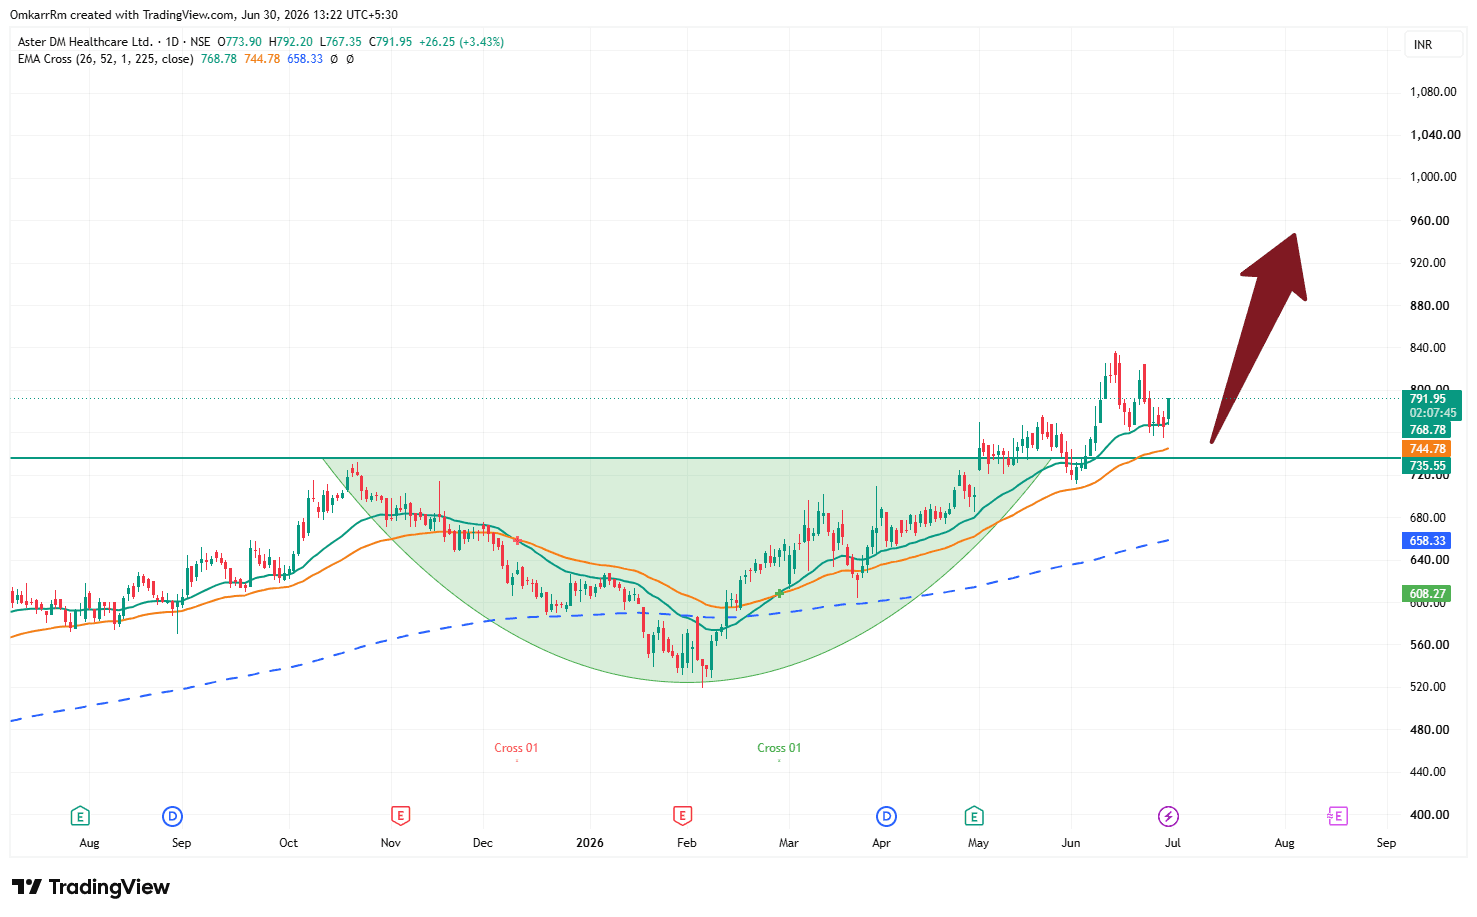Click green earnings E marker near Aug
The width and height of the screenshot is (1477, 917).
point(80,817)
